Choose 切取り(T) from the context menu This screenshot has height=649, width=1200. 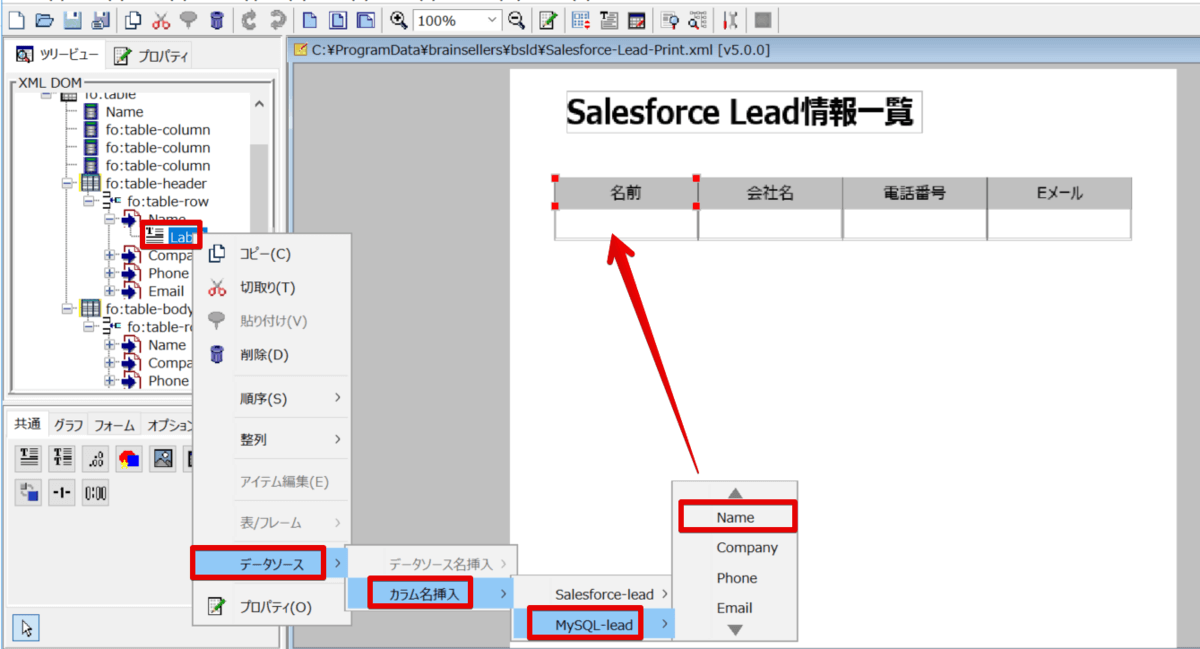273,288
